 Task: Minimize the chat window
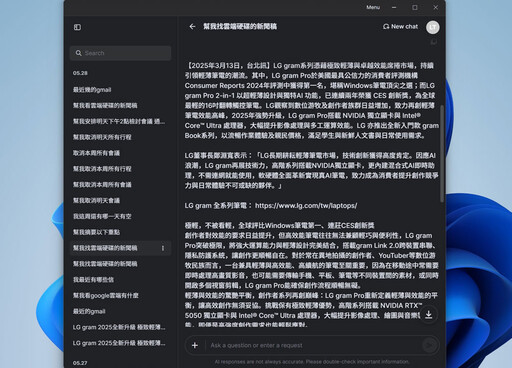tap(394, 7)
